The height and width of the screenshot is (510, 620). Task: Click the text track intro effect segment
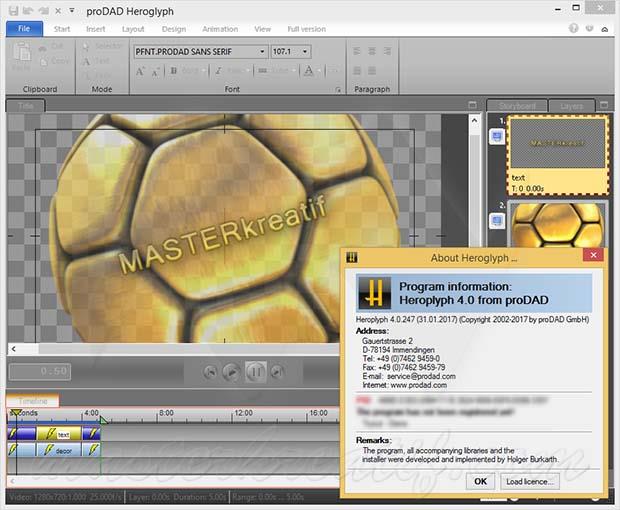pyautogui.click(x=21, y=434)
